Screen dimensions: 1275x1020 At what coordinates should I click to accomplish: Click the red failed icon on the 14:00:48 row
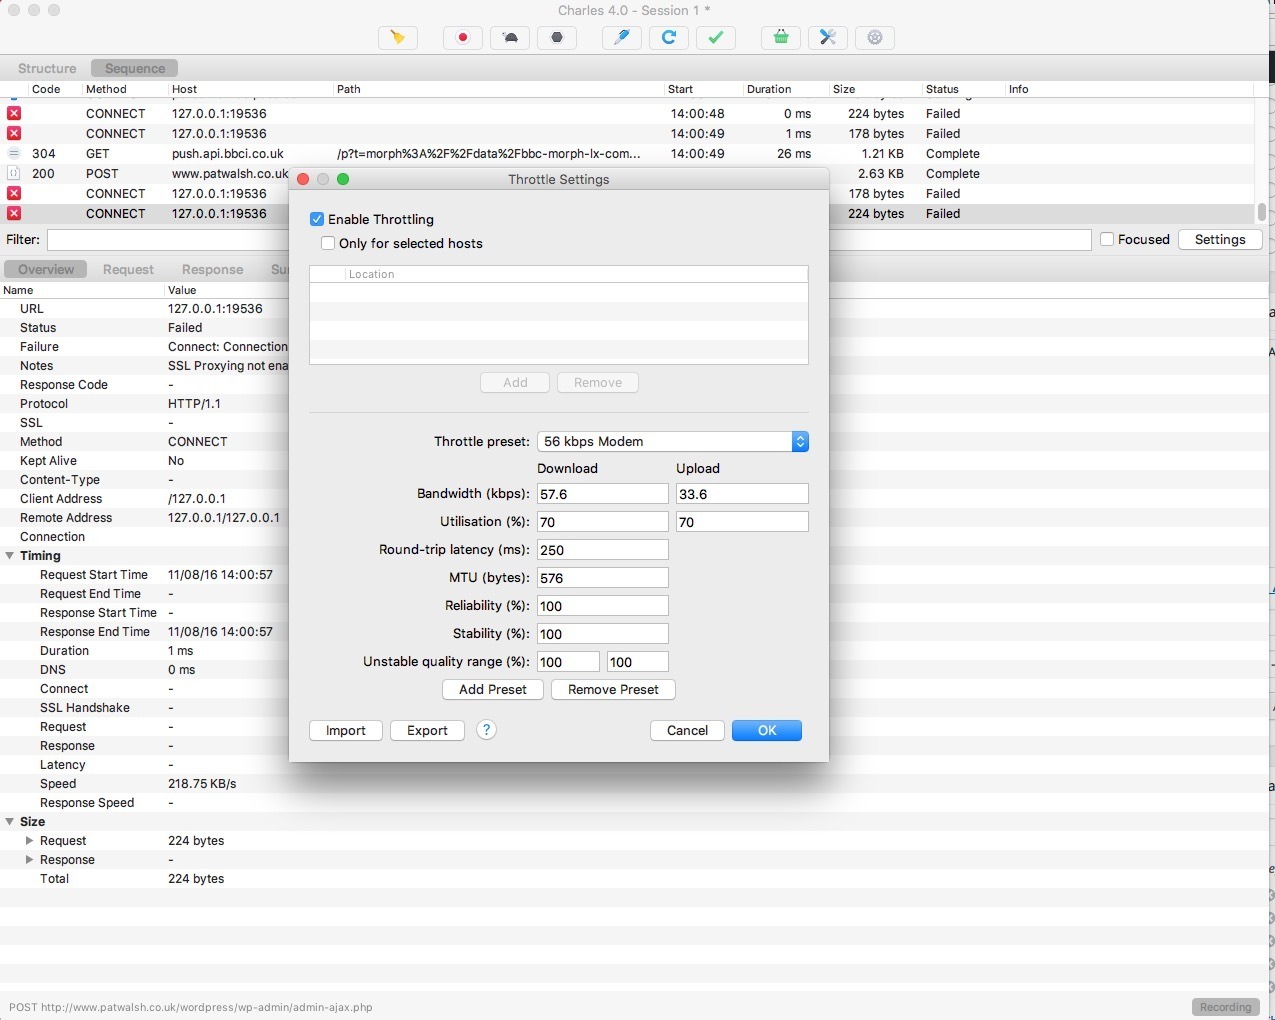[14, 114]
